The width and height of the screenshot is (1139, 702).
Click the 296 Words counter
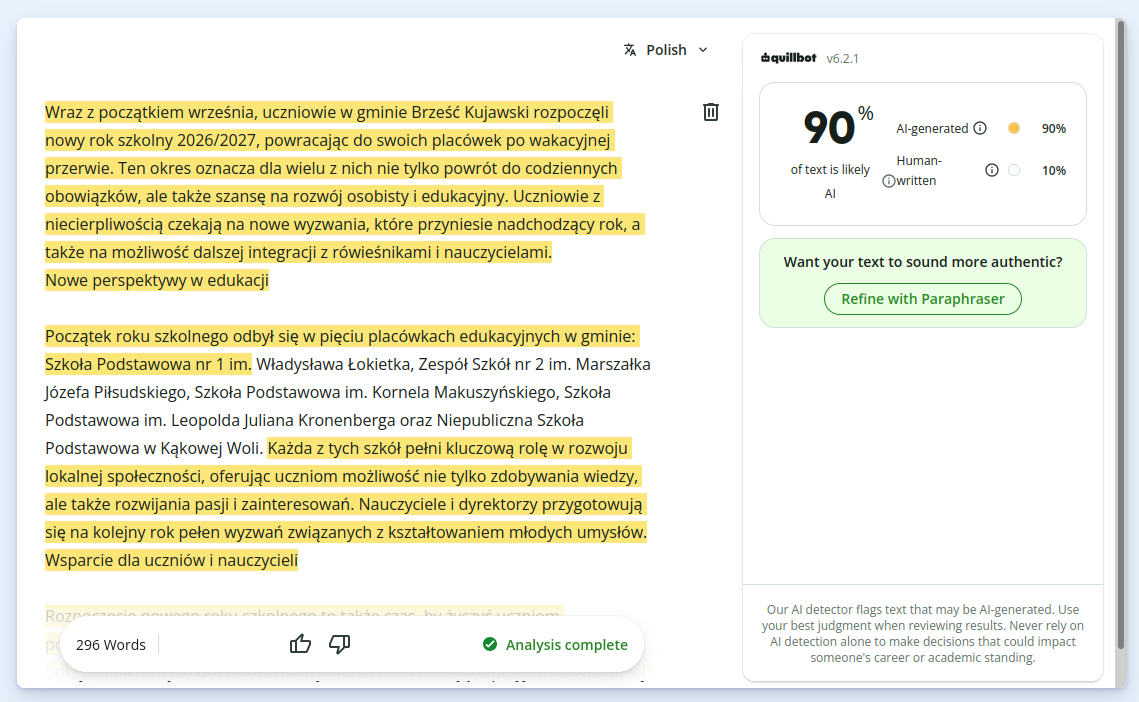110,645
